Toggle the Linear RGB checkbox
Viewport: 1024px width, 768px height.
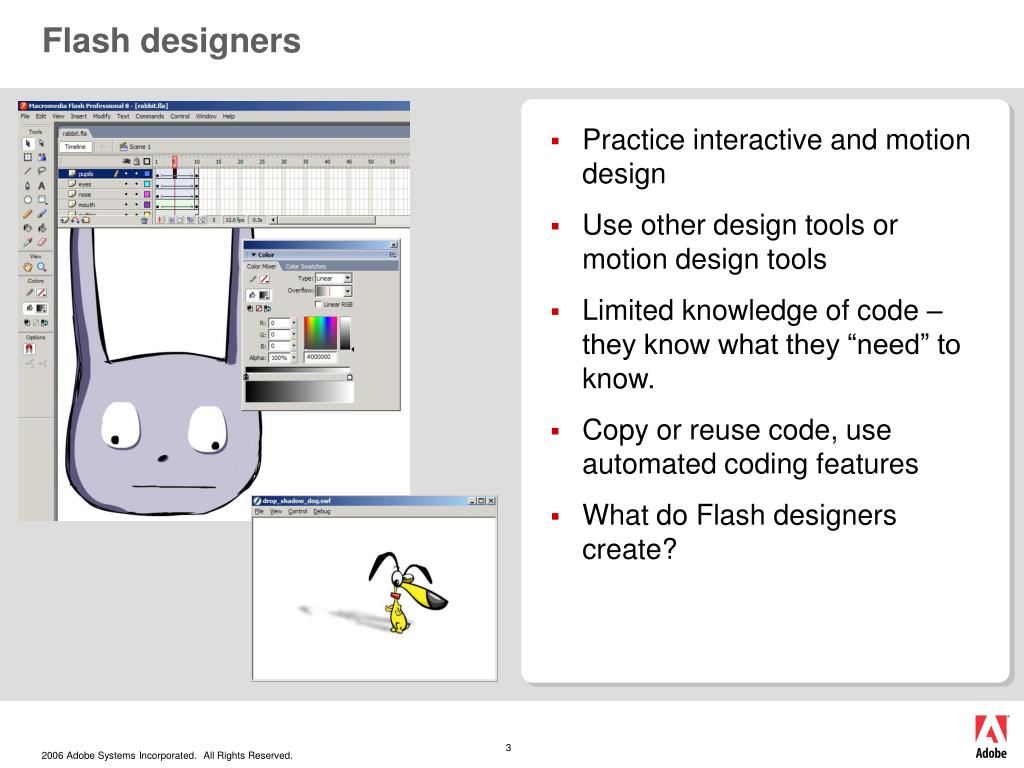(318, 304)
